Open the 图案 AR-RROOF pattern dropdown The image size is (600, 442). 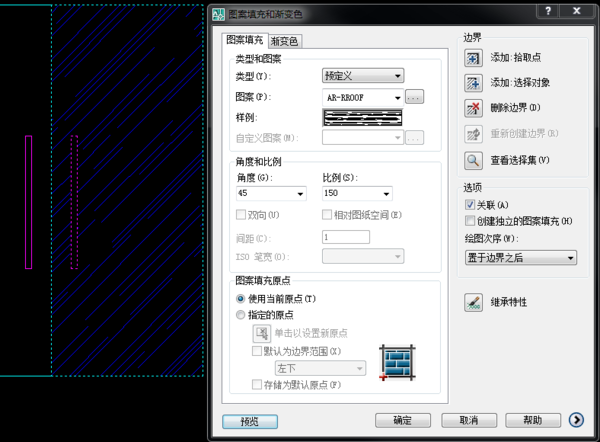[x=363, y=98]
